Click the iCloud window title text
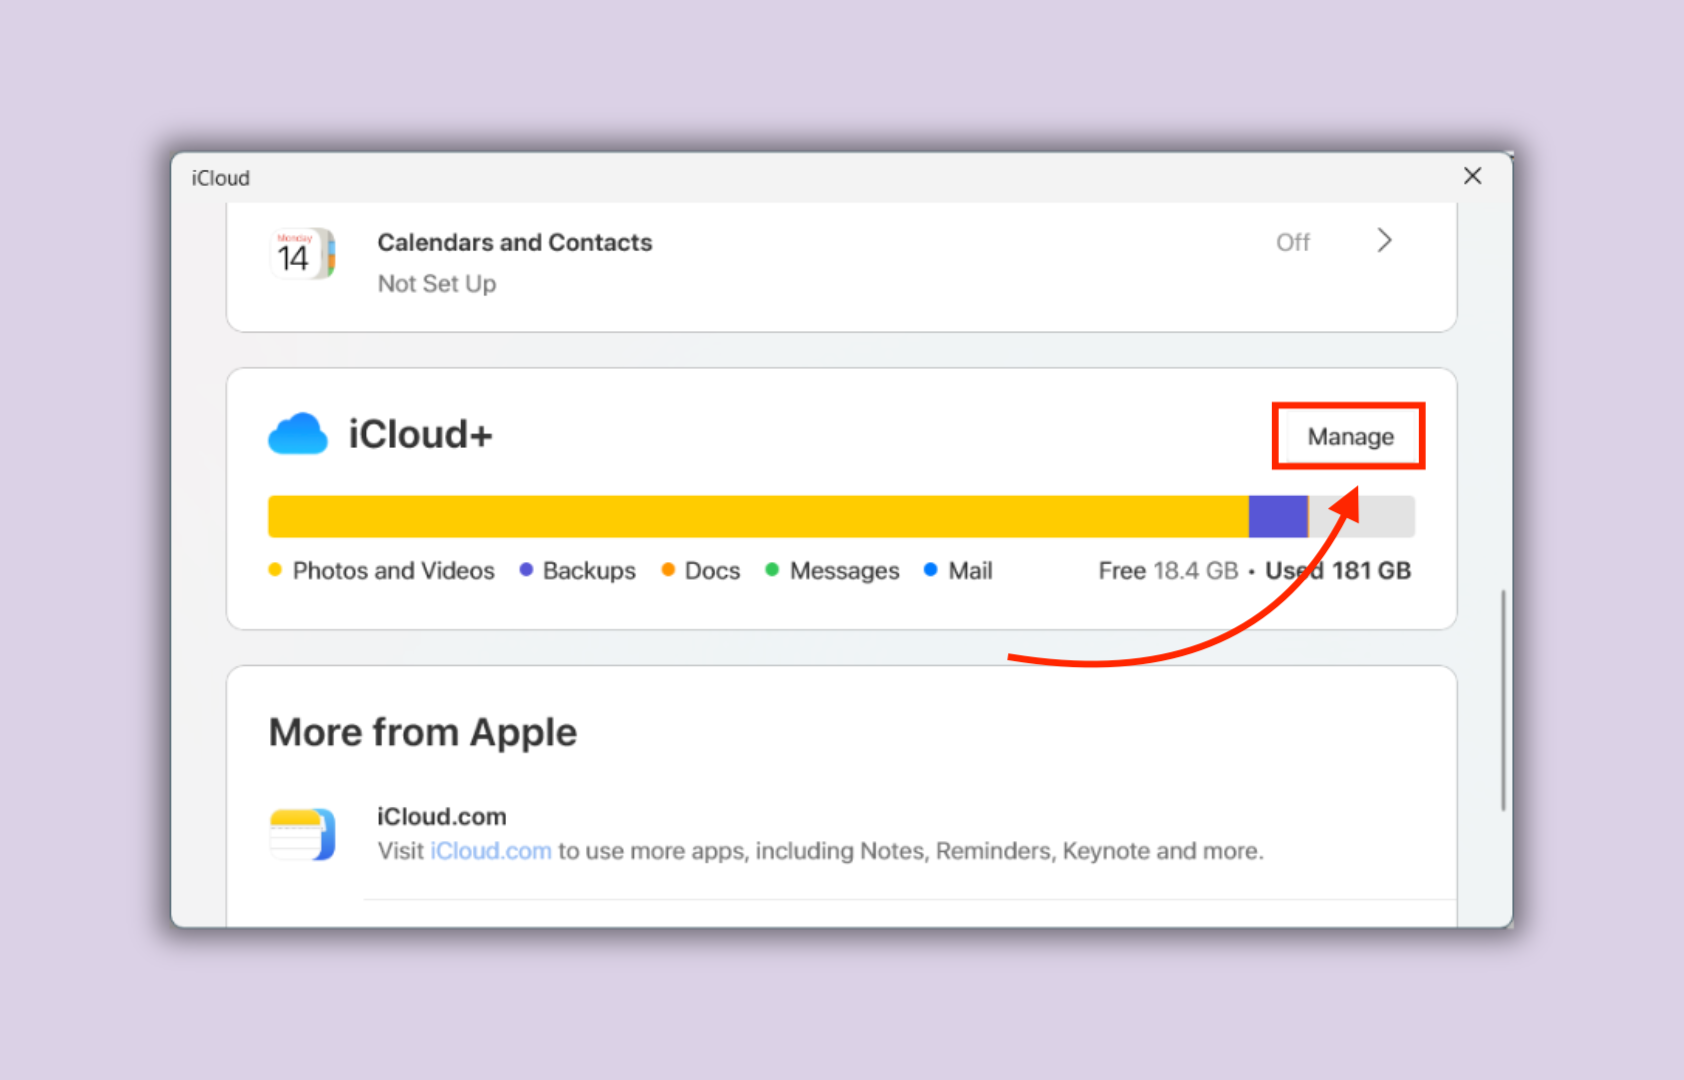The width and height of the screenshot is (1684, 1080). [x=220, y=178]
